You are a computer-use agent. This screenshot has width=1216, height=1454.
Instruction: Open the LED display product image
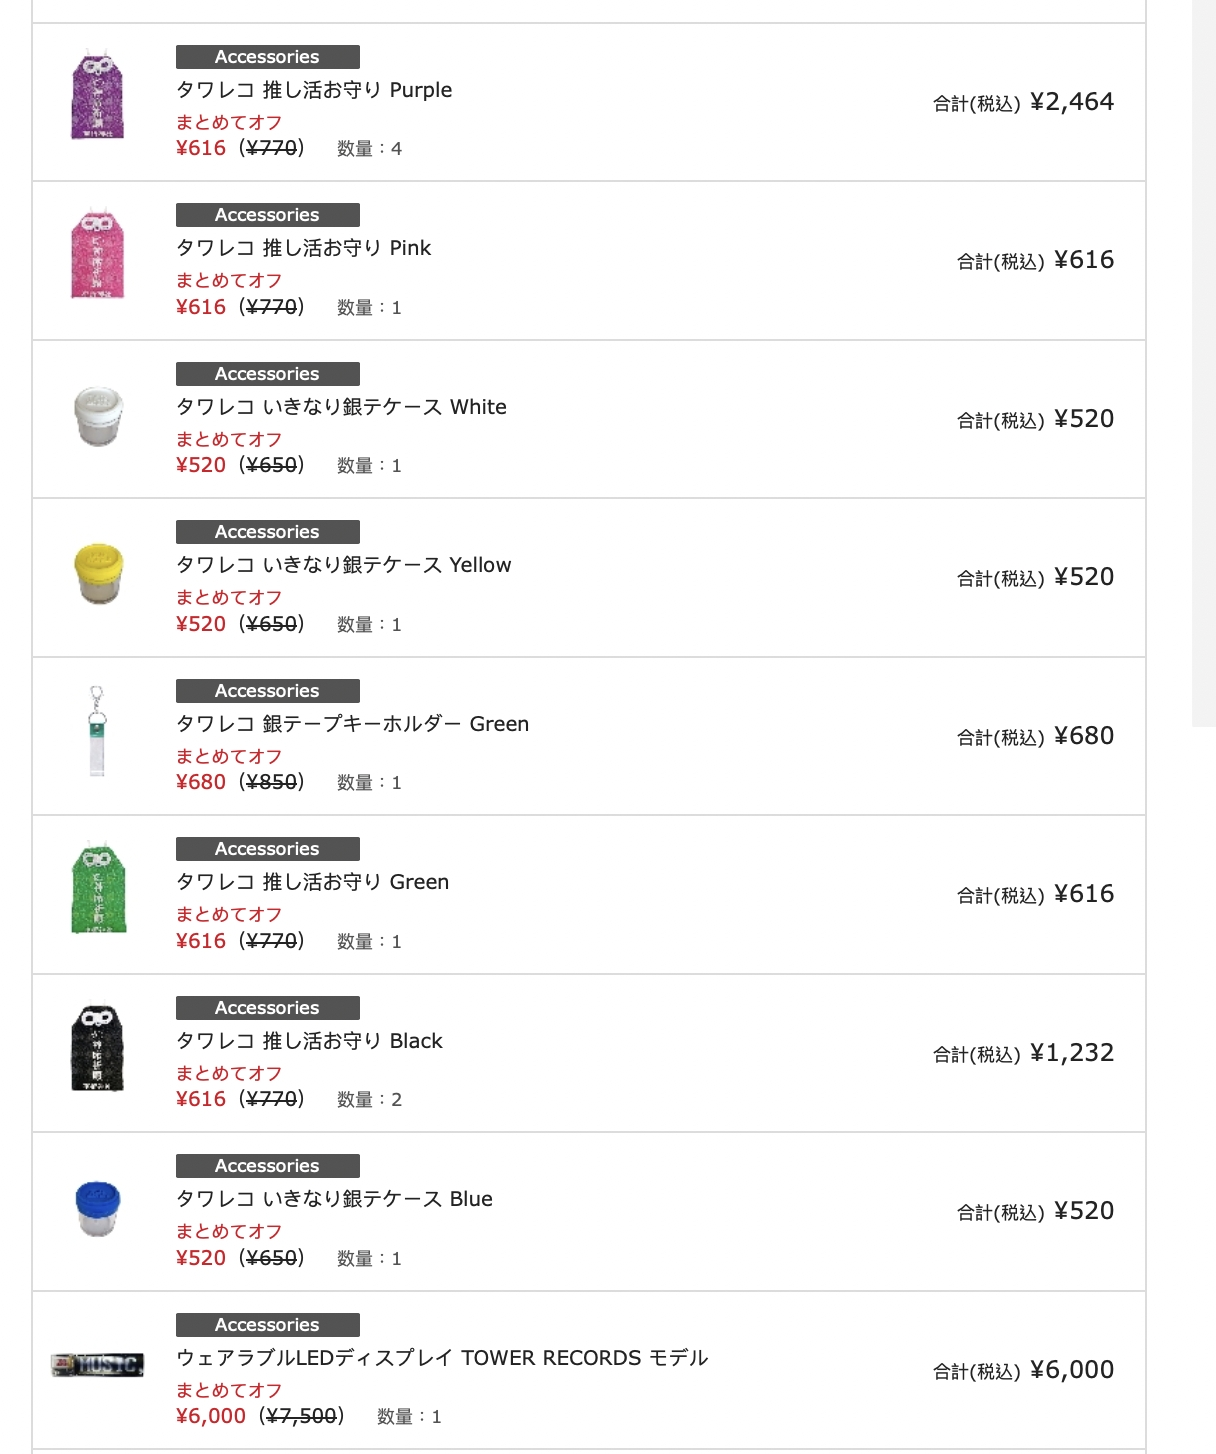[x=97, y=1364]
